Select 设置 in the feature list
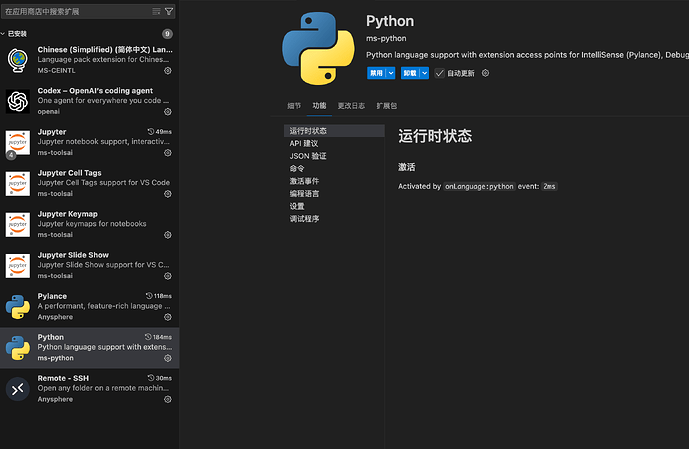This screenshot has width=689, height=449. click(334, 206)
